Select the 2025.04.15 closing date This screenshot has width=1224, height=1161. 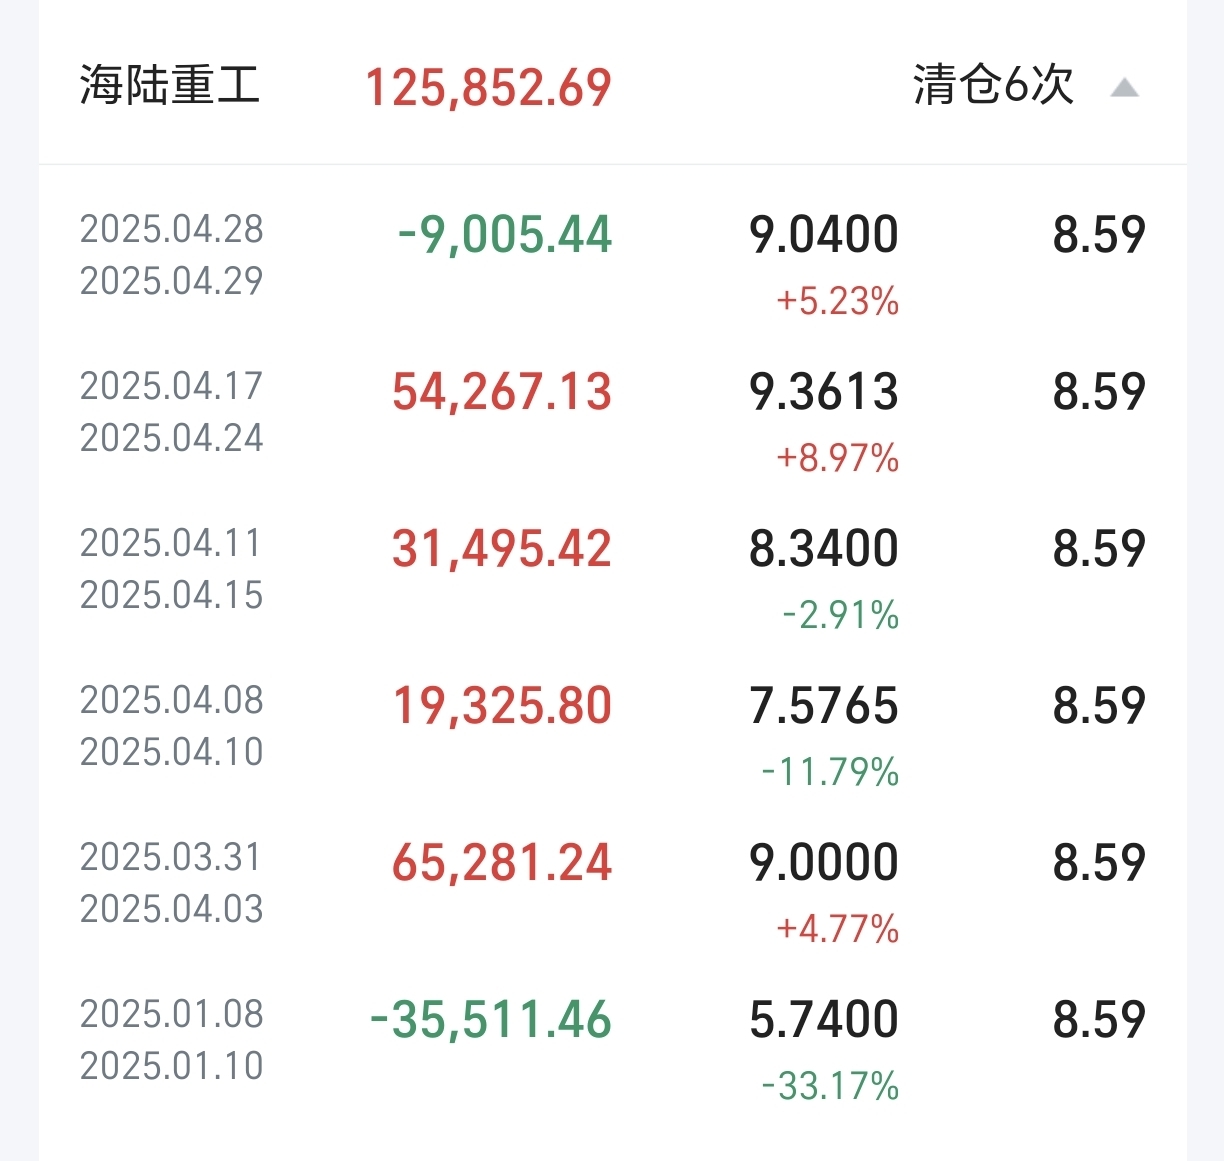pyautogui.click(x=172, y=595)
